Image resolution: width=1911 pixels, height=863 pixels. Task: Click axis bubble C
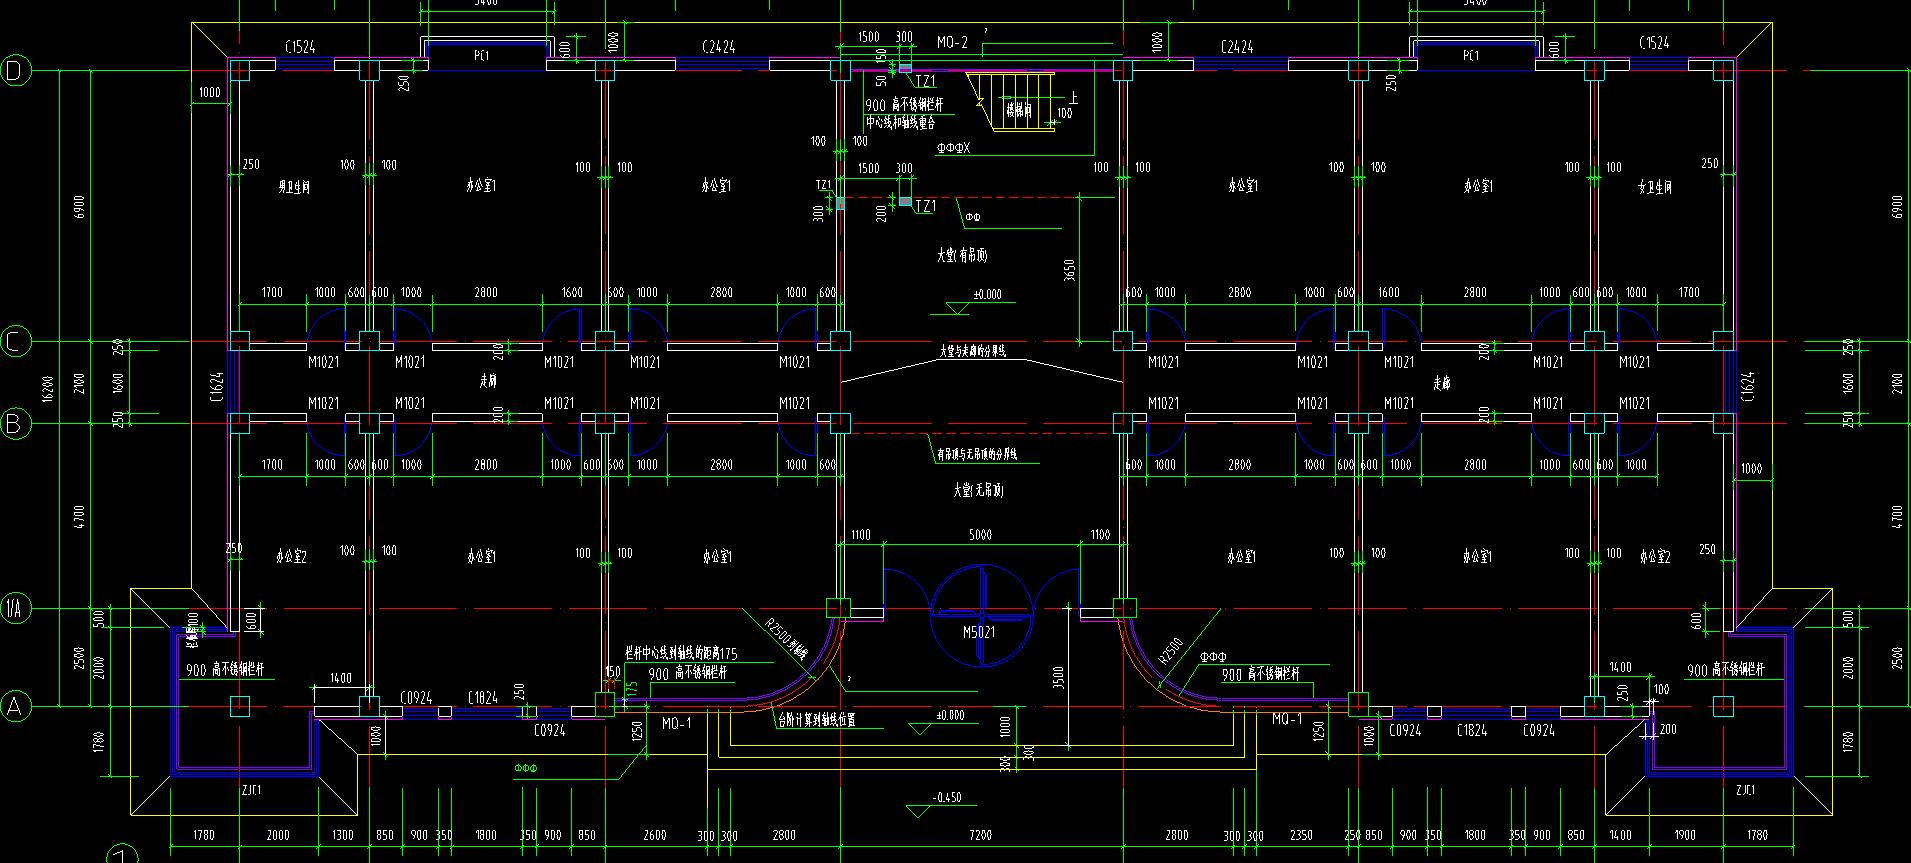click(x=16, y=341)
